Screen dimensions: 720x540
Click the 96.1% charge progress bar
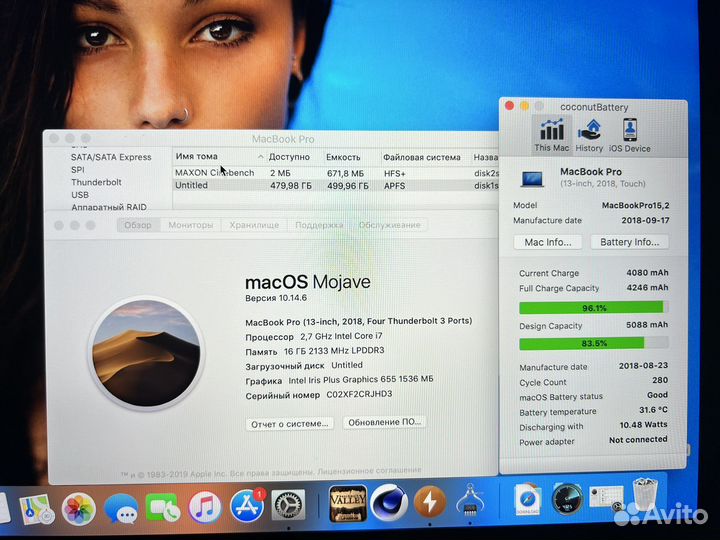[594, 308]
